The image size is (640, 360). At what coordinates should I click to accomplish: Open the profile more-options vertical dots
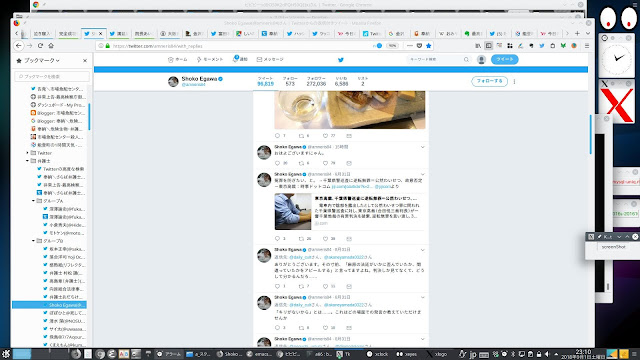point(514,81)
